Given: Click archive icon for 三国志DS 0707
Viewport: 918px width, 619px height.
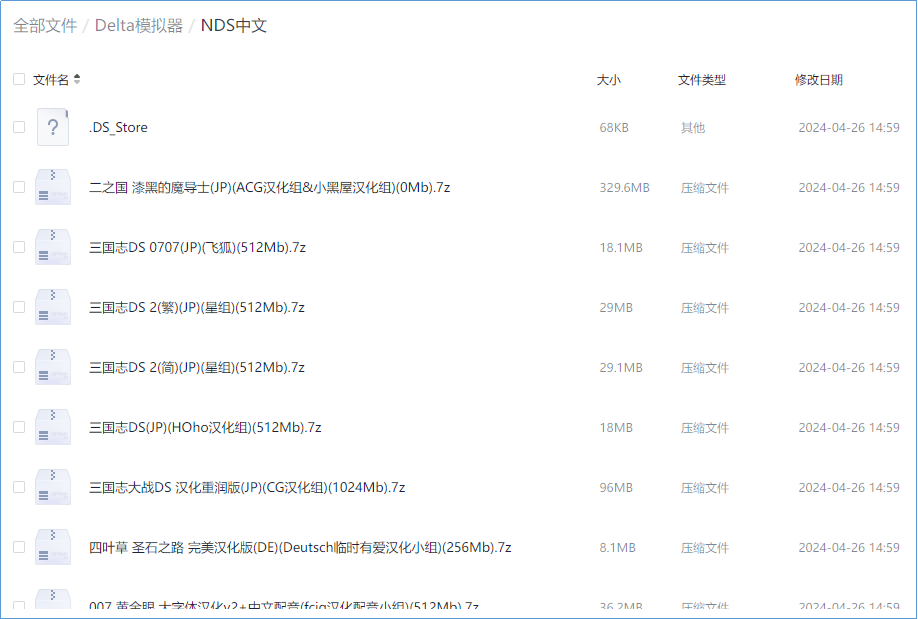Looking at the screenshot, I should coord(53,247).
